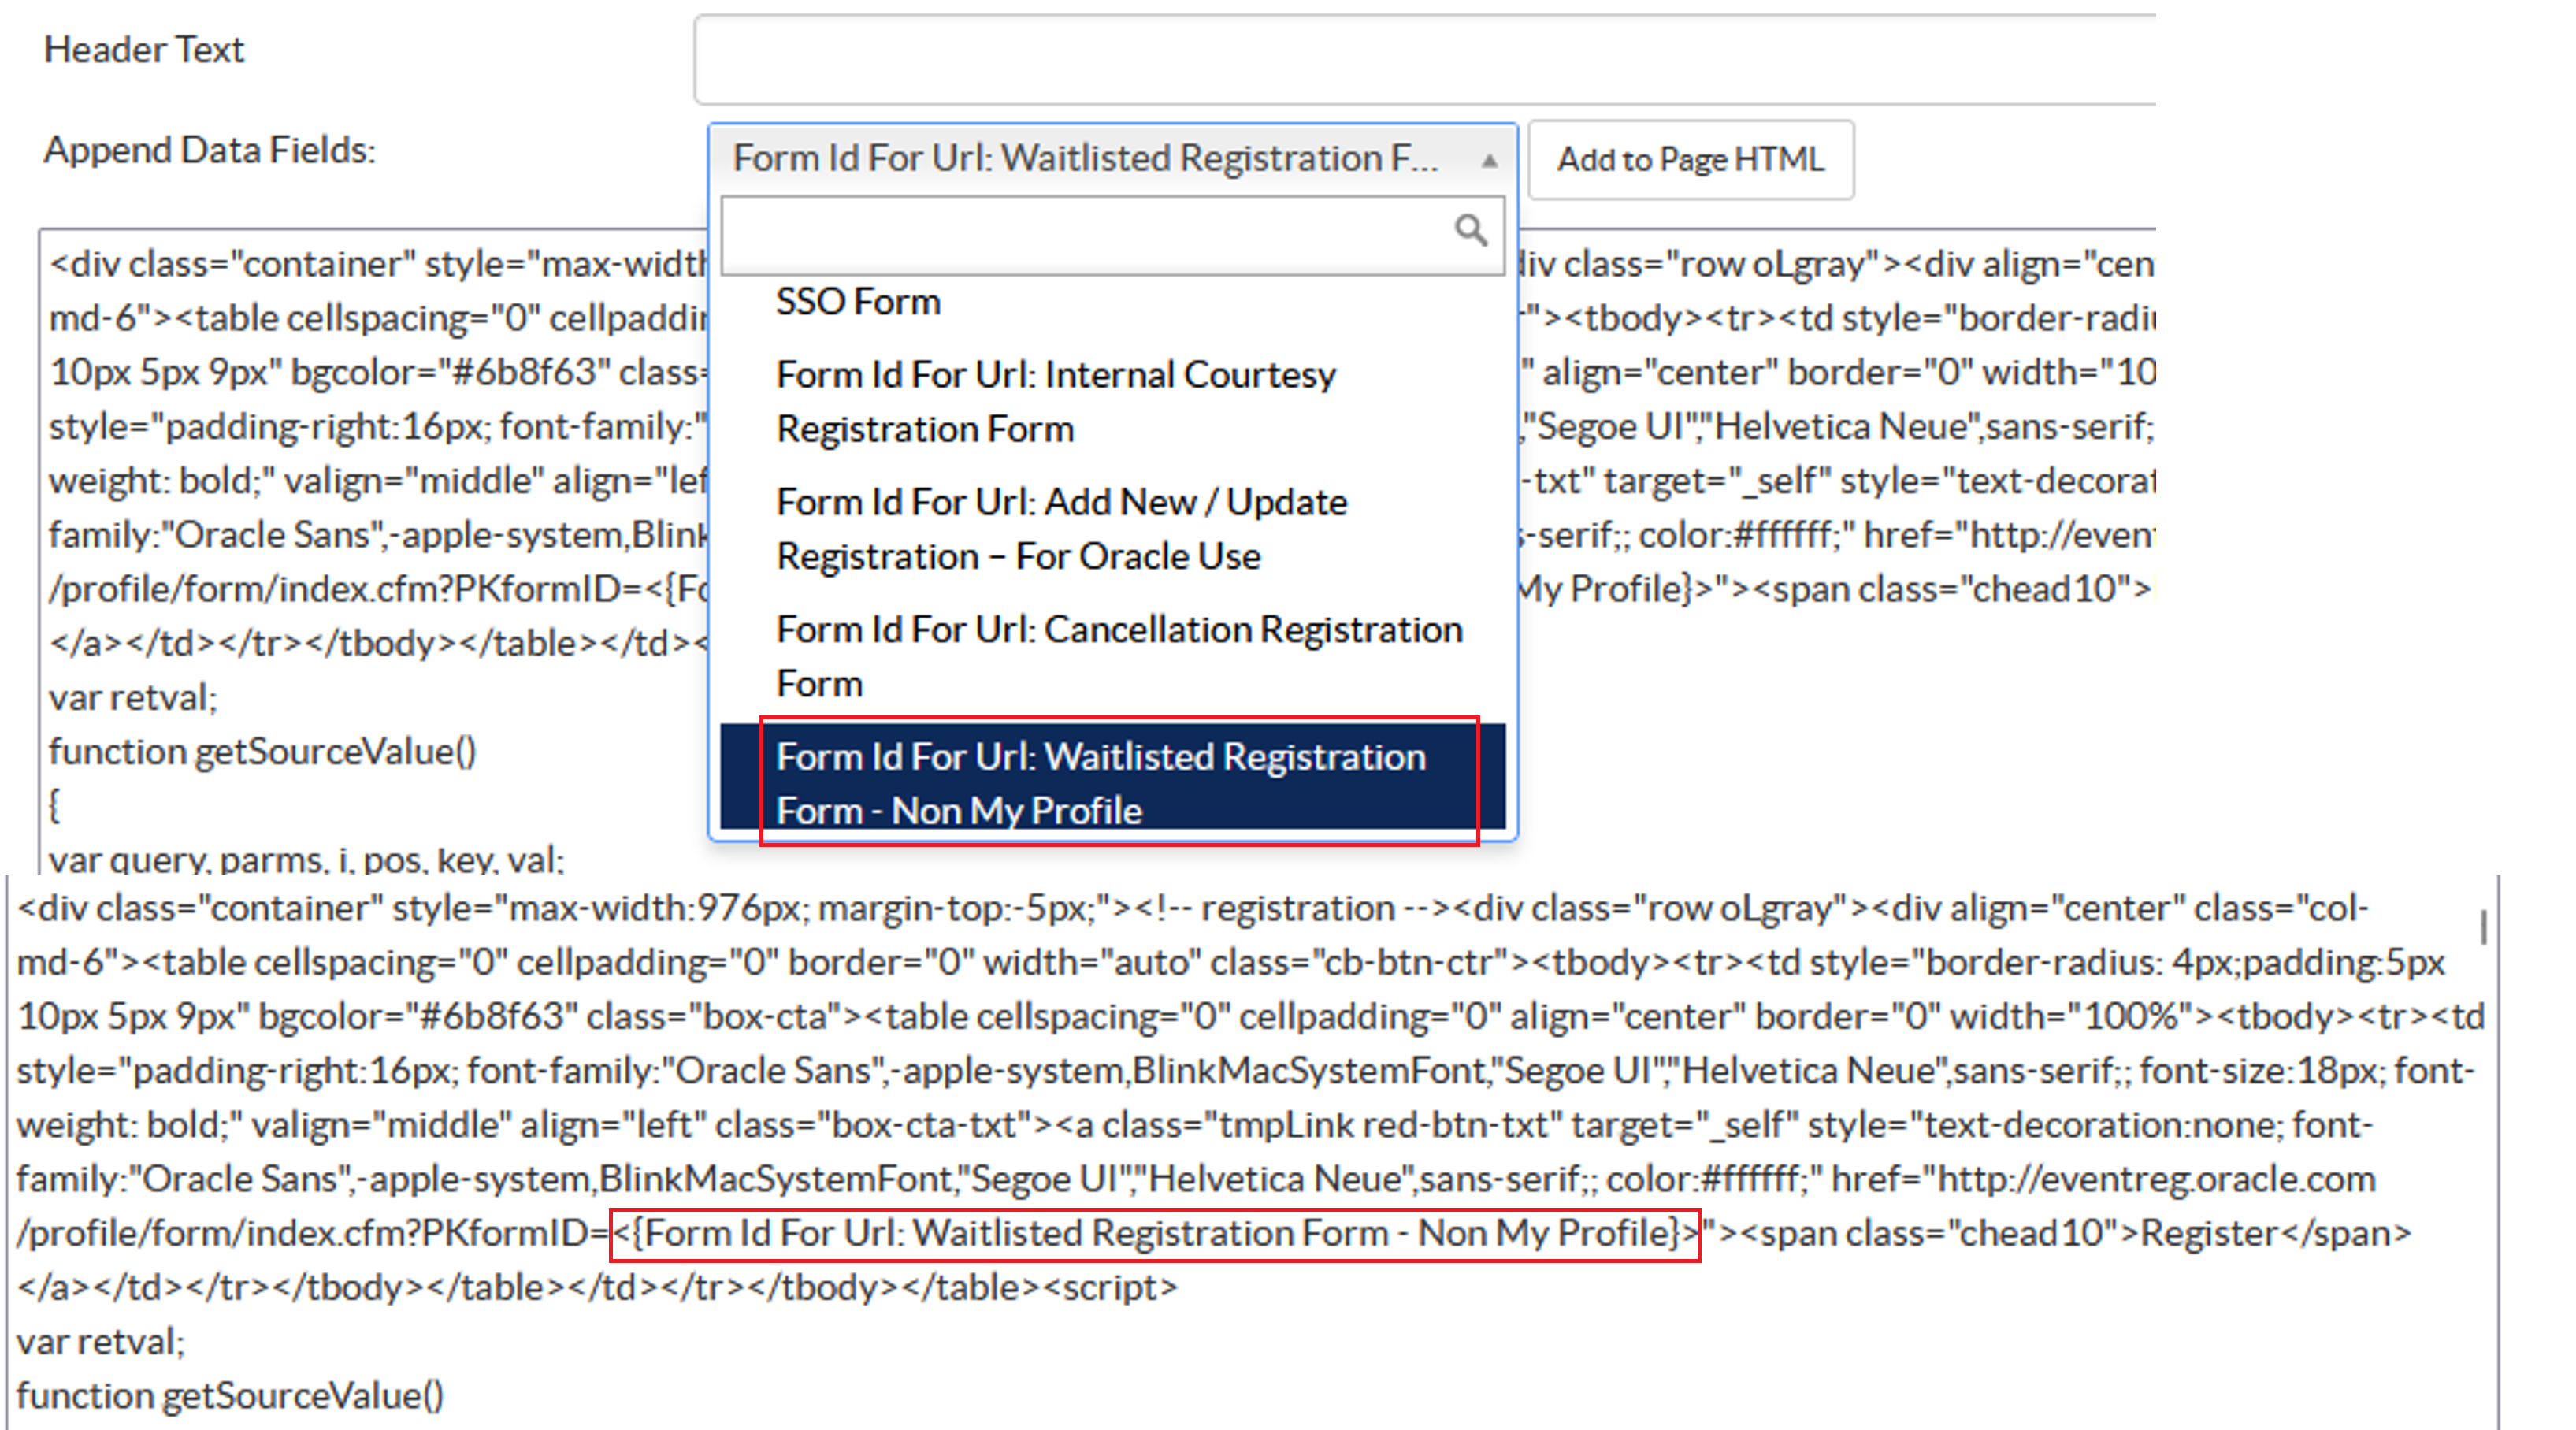Screen dimensions: 2576x1430
Task: Click 'function getSourceValue()' line in lower editor
Action: 230,1396
